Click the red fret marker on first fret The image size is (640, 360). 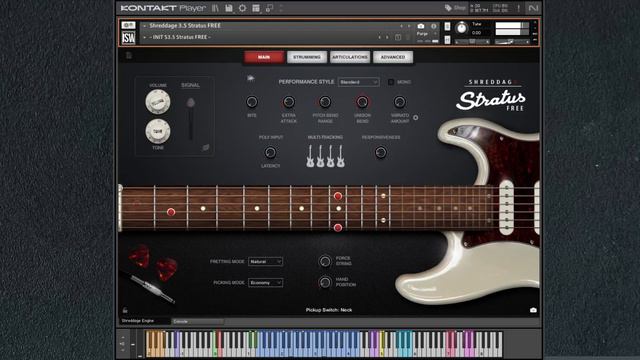pyautogui.click(x=171, y=212)
